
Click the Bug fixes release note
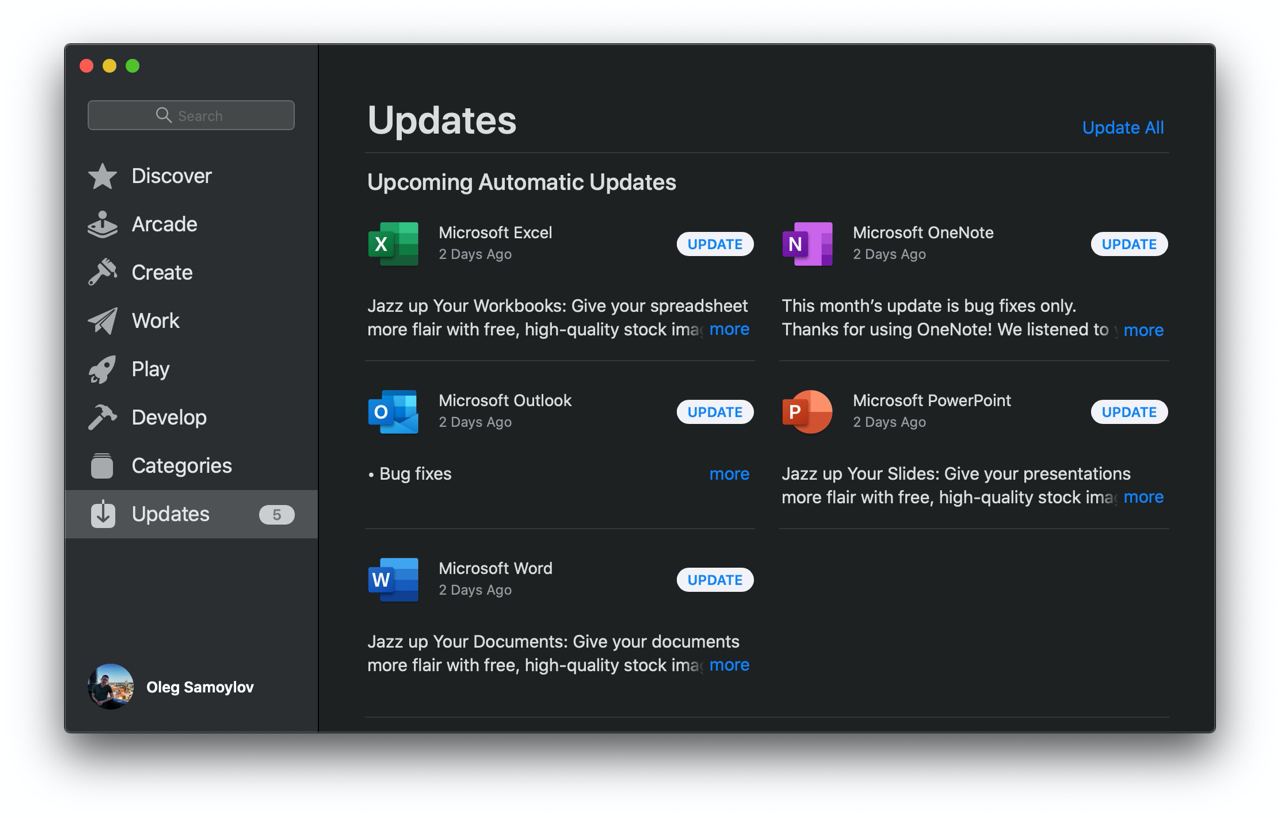point(410,474)
